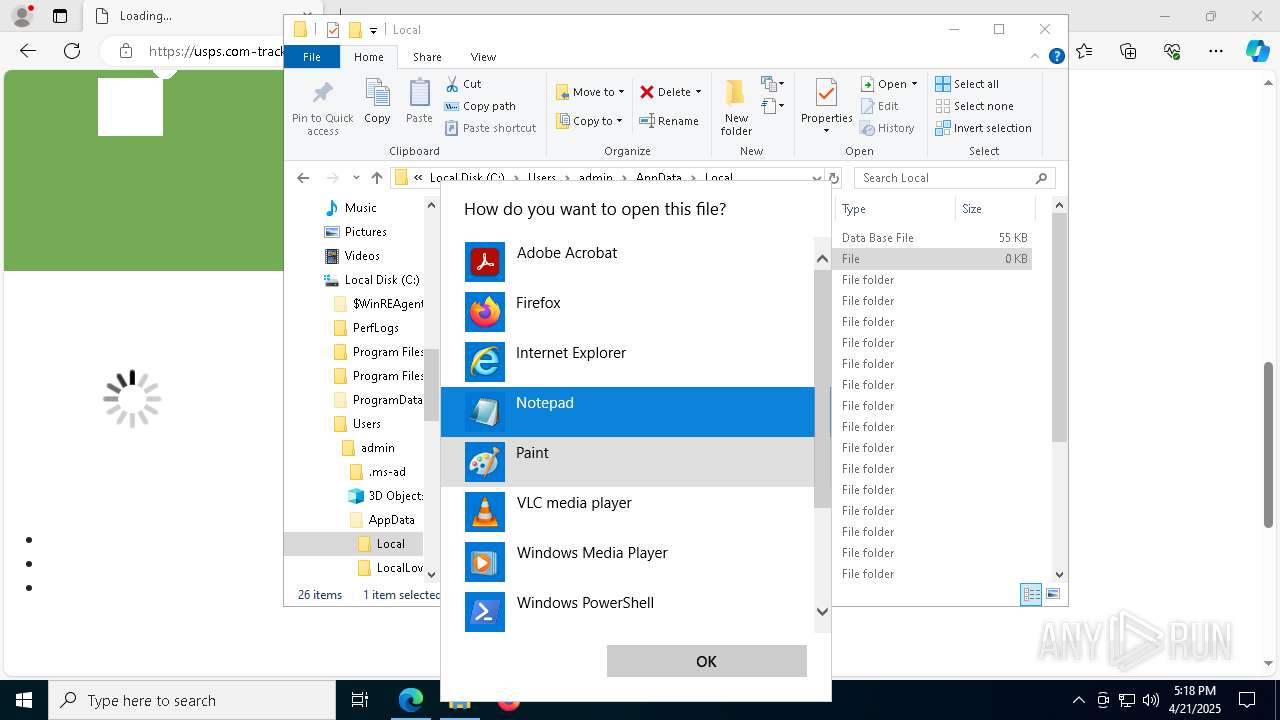Click the Pin to Quick access icon
The height and width of the screenshot is (720, 1280).
click(x=322, y=107)
